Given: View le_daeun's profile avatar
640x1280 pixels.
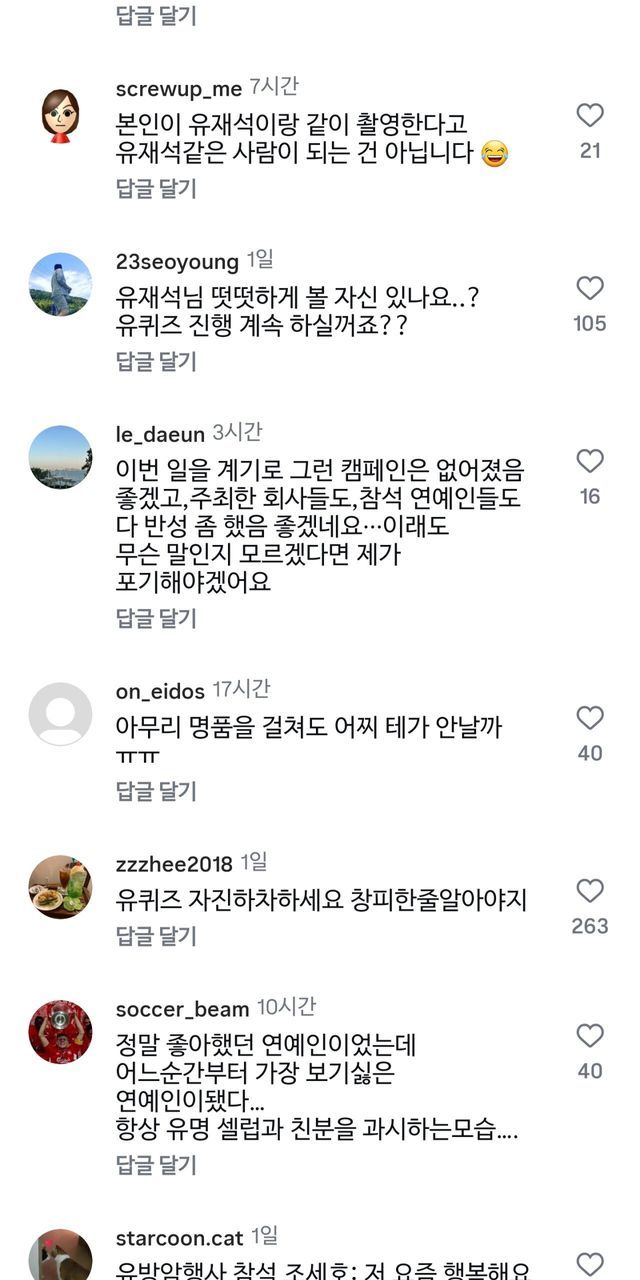Looking at the screenshot, I should click(60, 457).
